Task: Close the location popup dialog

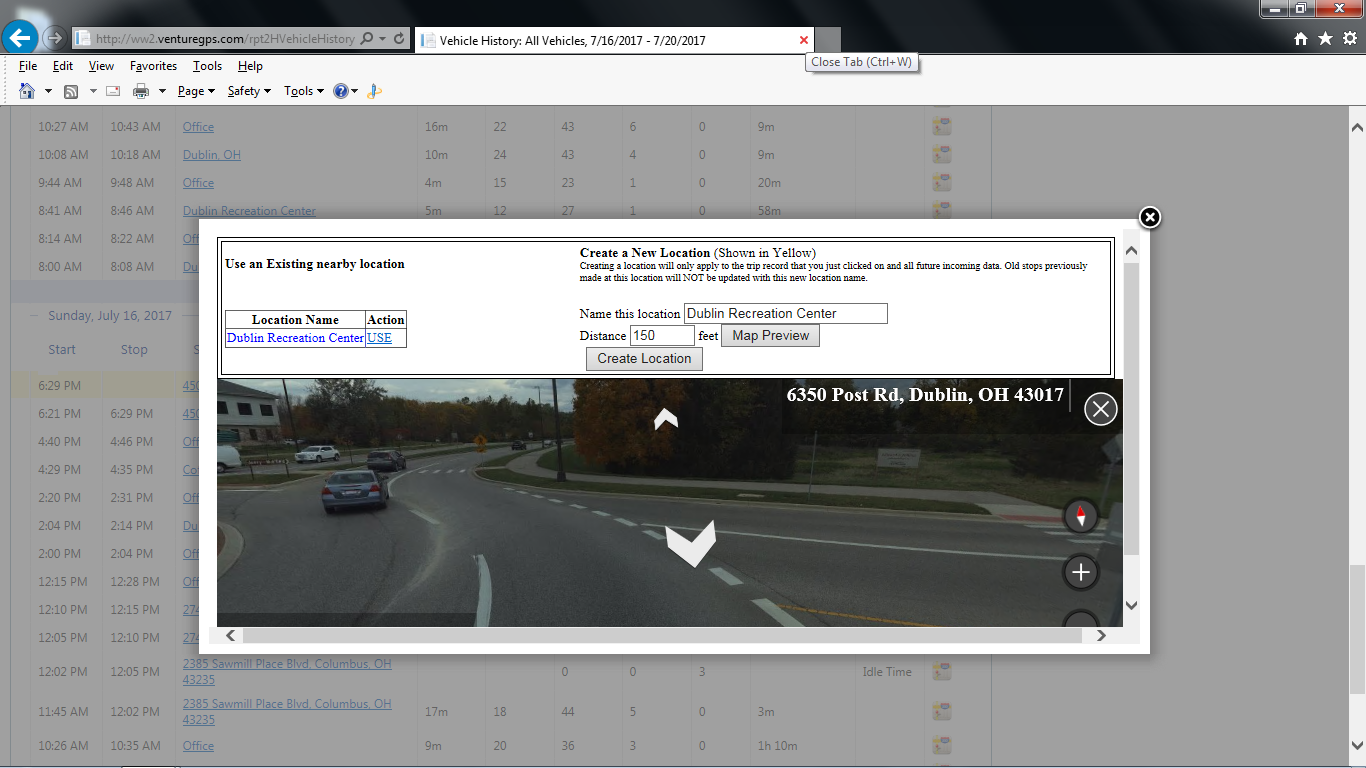Action: tap(1150, 217)
